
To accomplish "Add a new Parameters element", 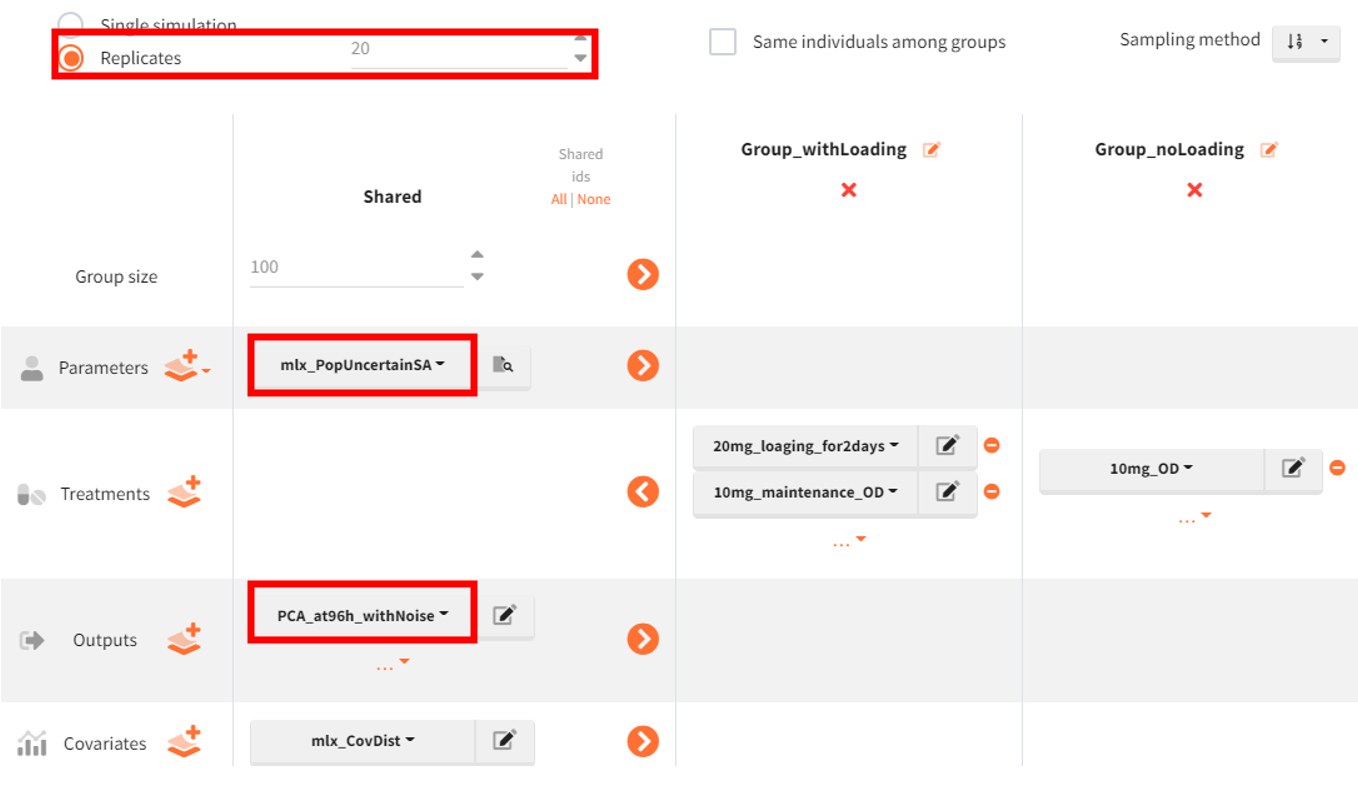I will click(x=183, y=367).
